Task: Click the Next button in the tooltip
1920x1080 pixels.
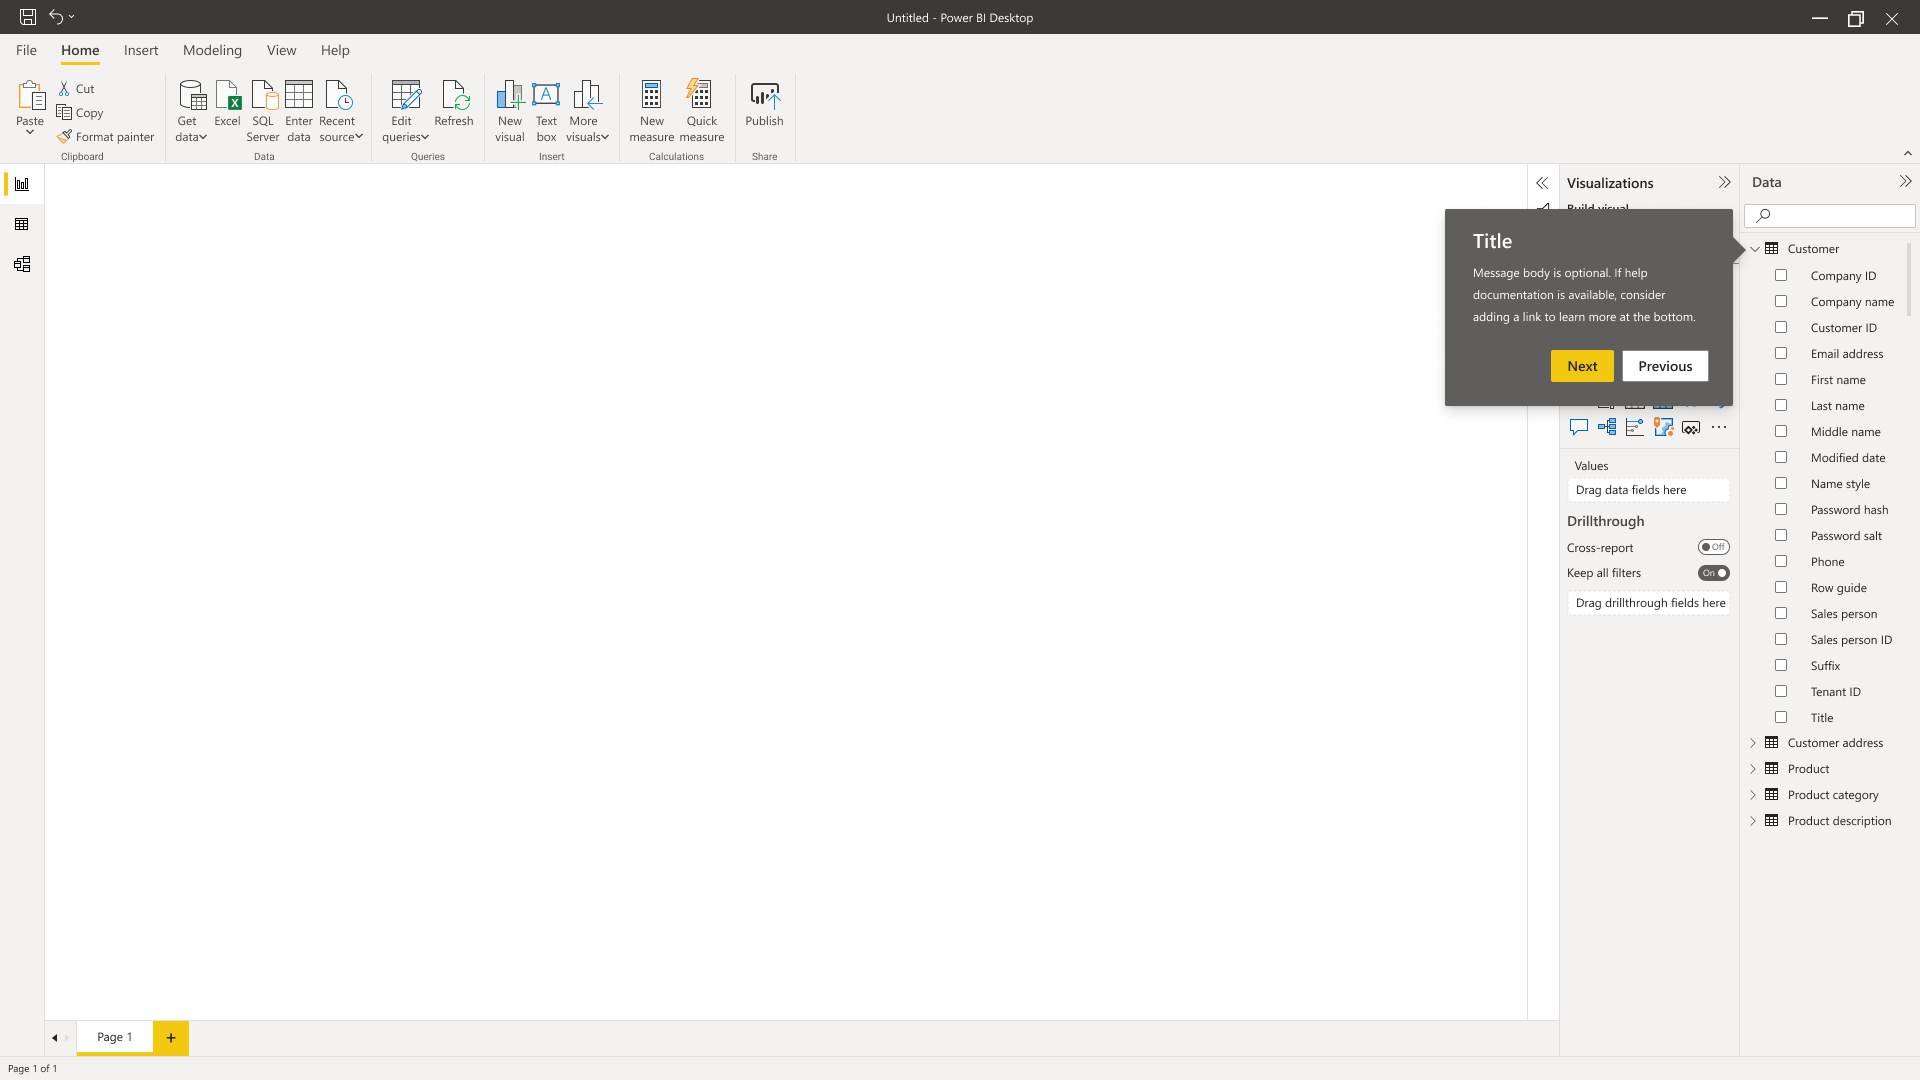Action: (1581, 366)
